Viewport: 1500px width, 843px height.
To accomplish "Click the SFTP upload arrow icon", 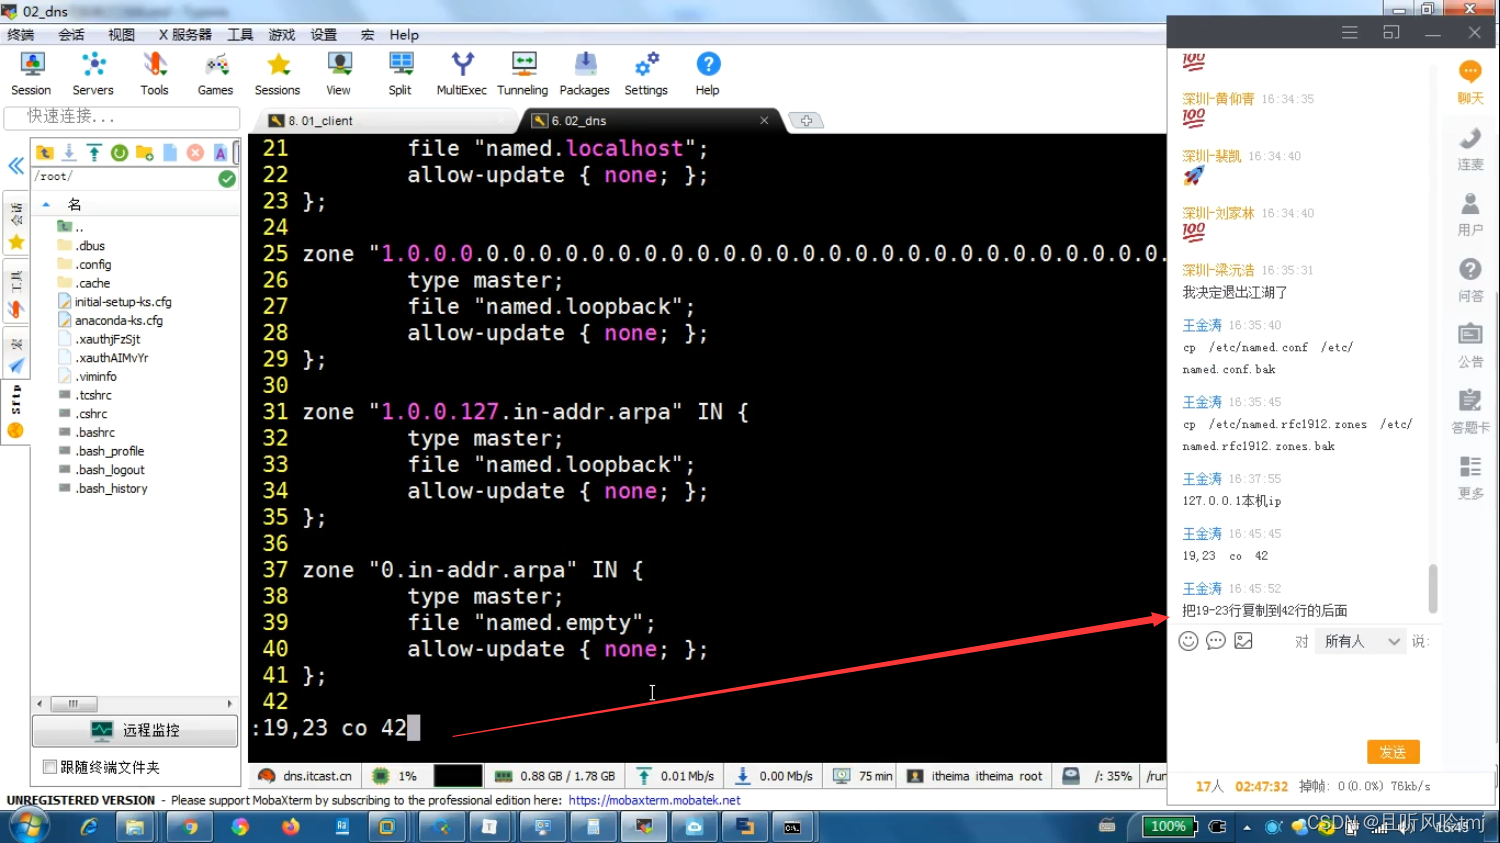I will [94, 152].
